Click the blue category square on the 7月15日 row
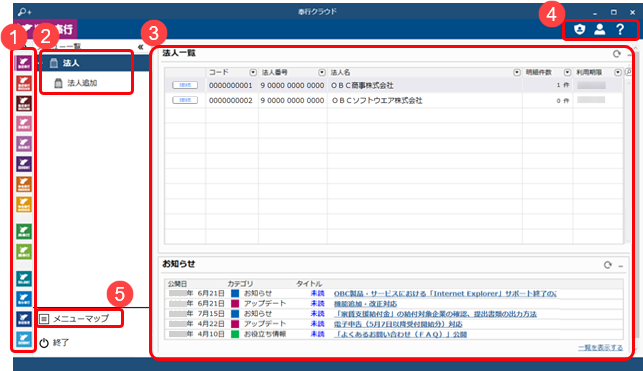643x371 pixels. (235, 314)
